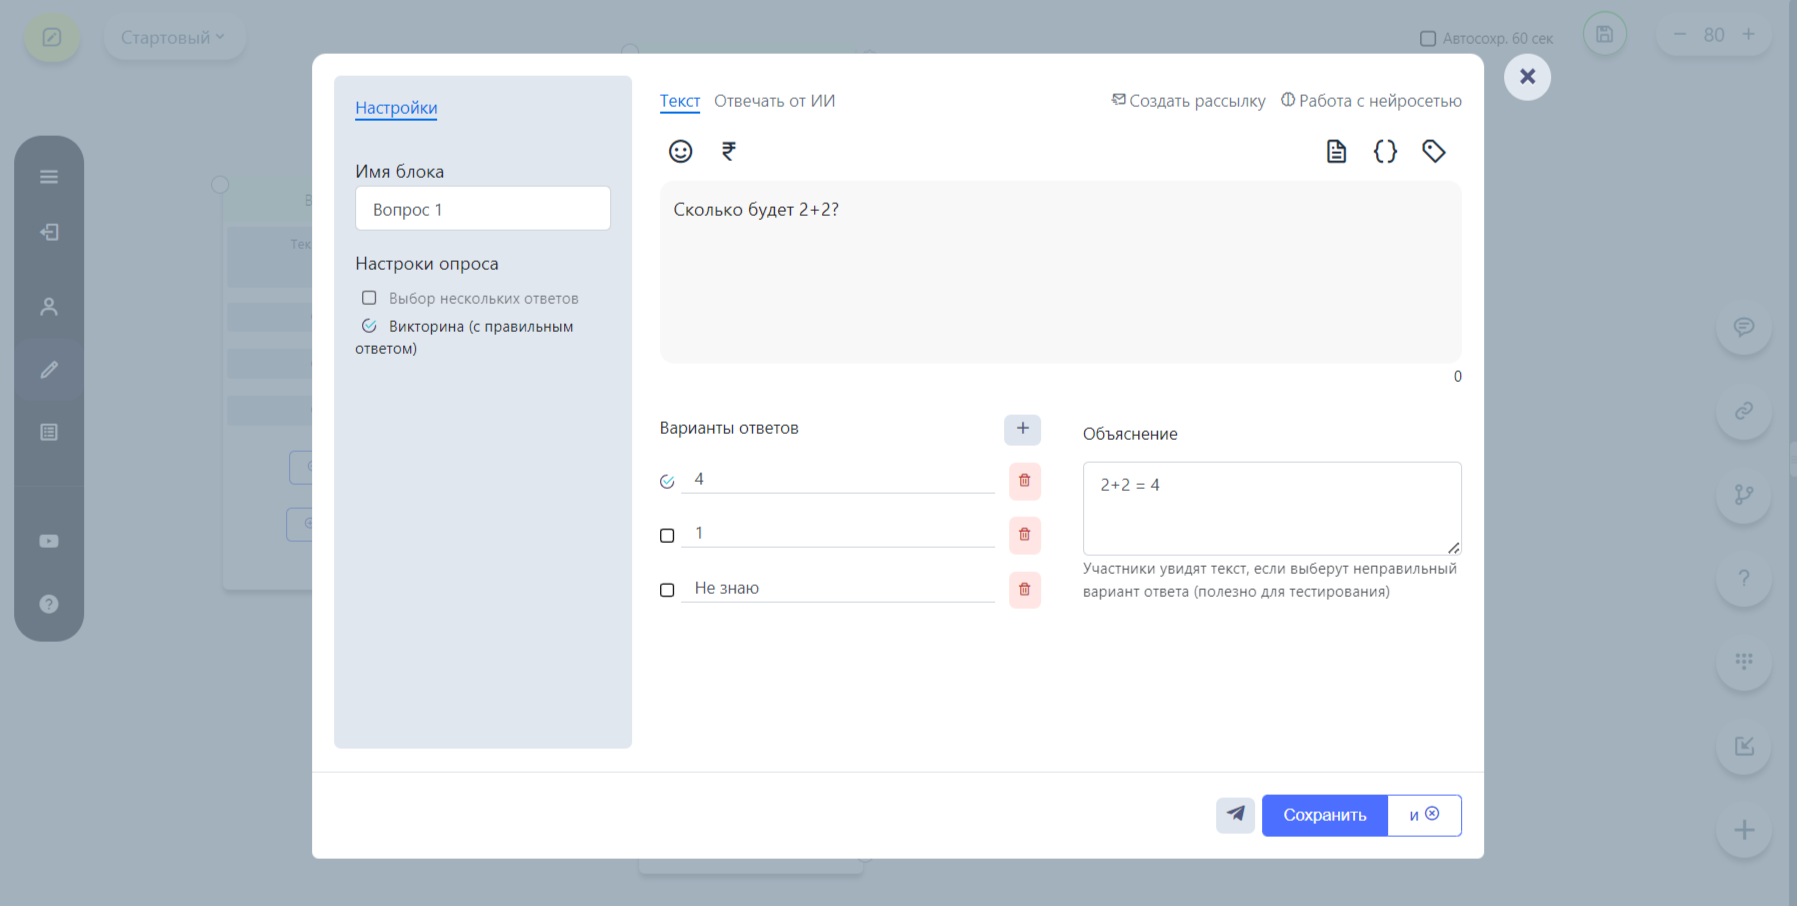
Task: Click the exit icon in the left sidebar
Action: [x=49, y=232]
